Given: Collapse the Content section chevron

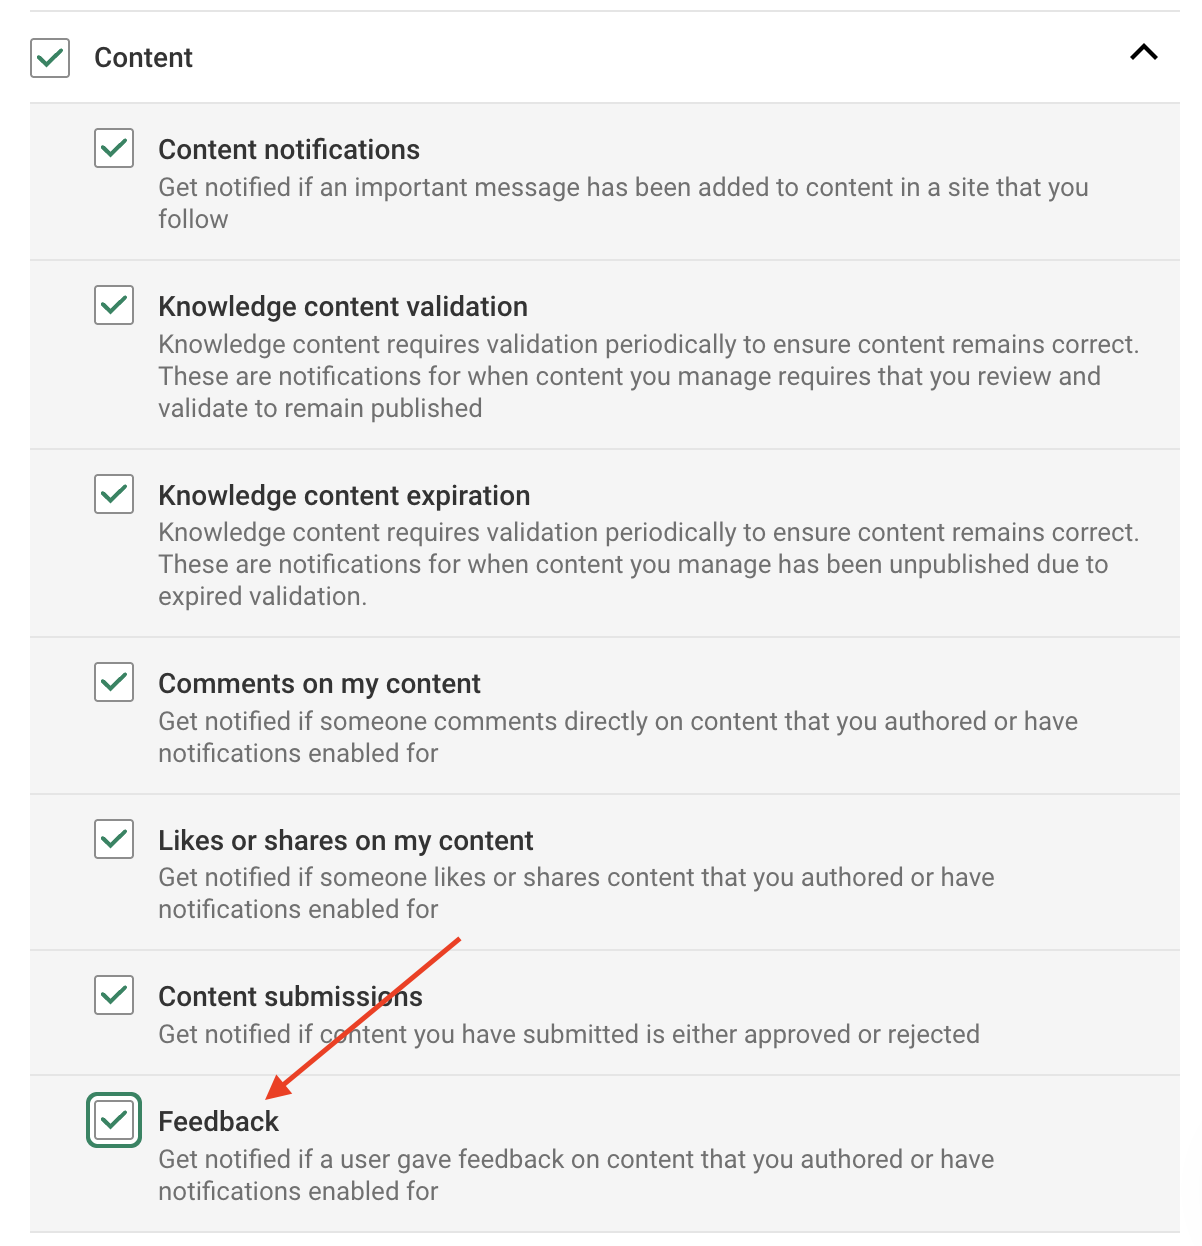Looking at the screenshot, I should tap(1143, 53).
